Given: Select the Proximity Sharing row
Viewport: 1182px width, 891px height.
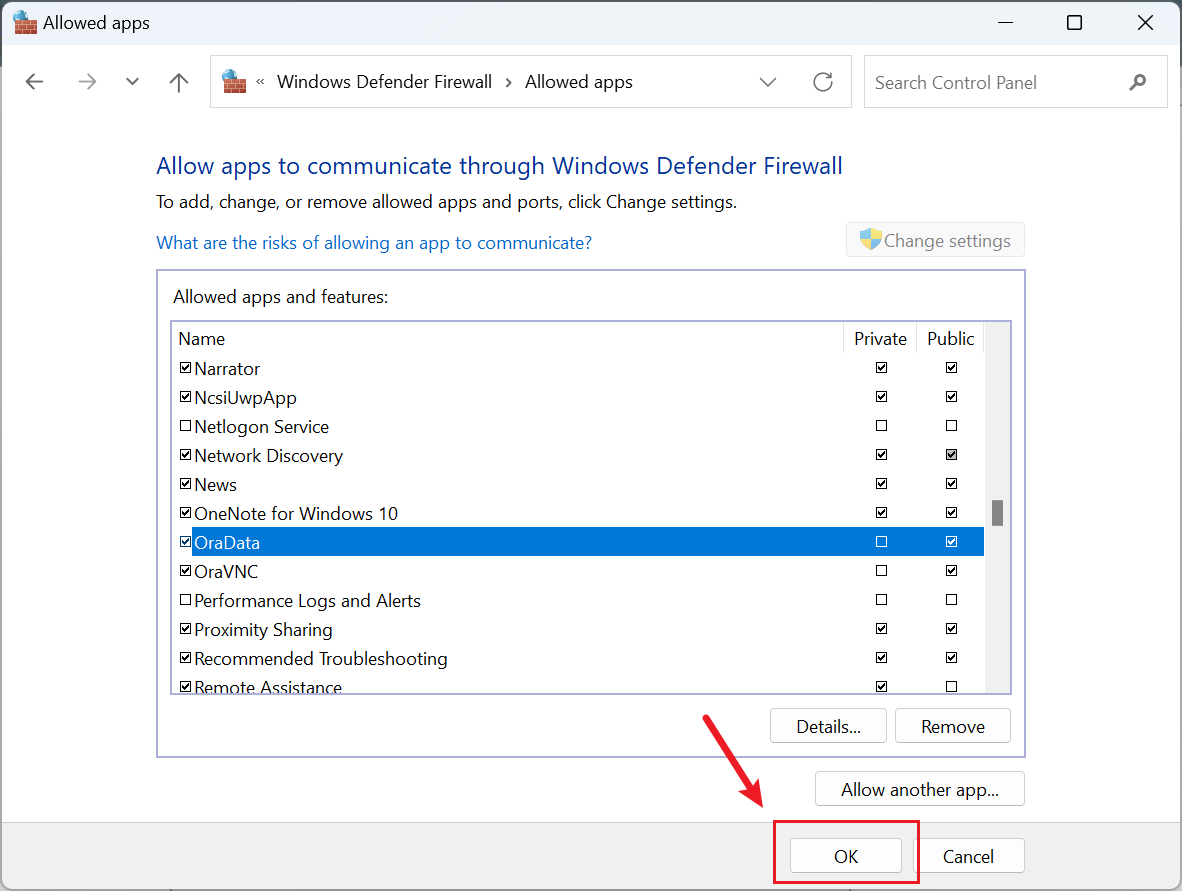Looking at the screenshot, I should coord(578,629).
